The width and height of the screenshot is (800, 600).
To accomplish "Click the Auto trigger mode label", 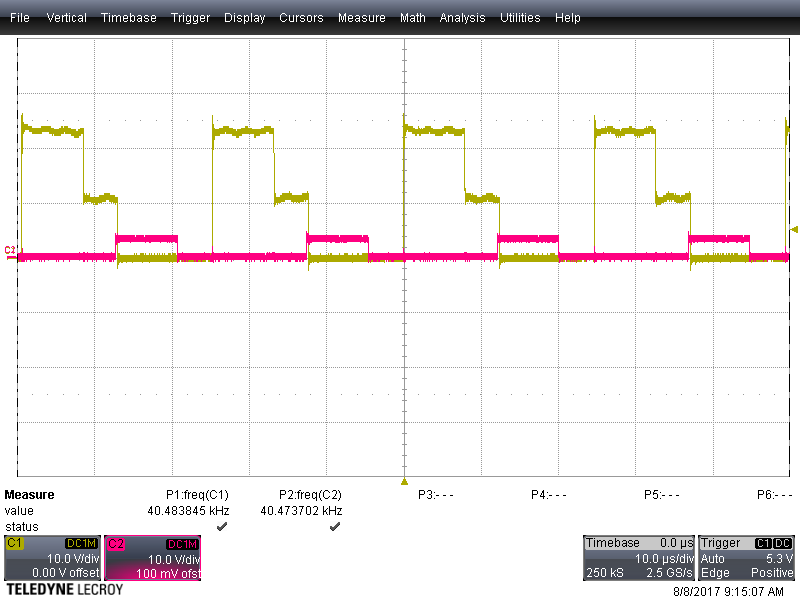I will 713,559.
